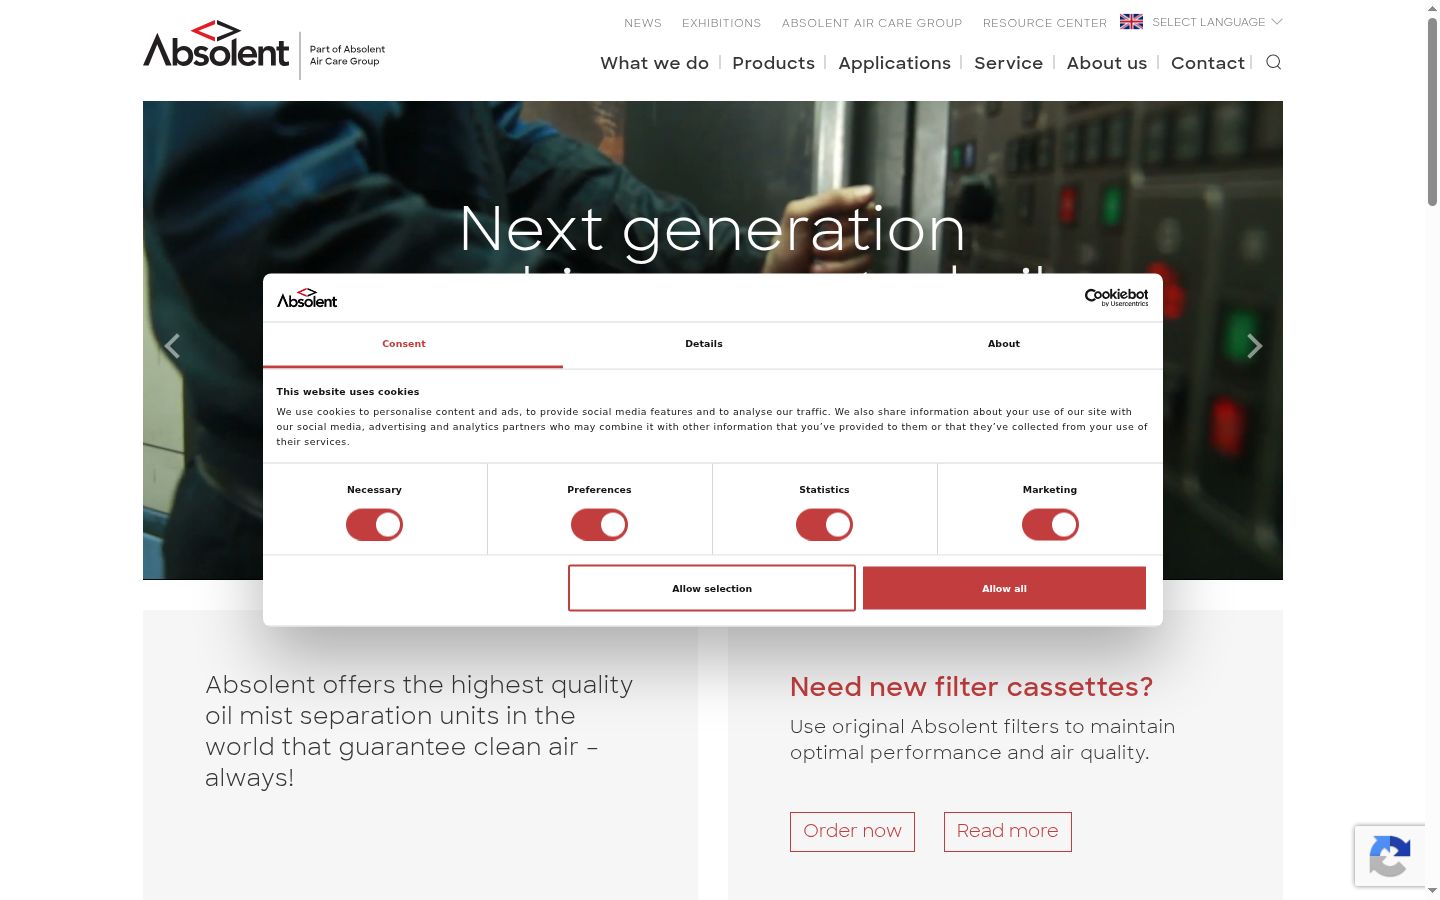Screen dimensions: 1440x900
Task: Disable the Marketing cookies switch
Action: [x=1050, y=525]
